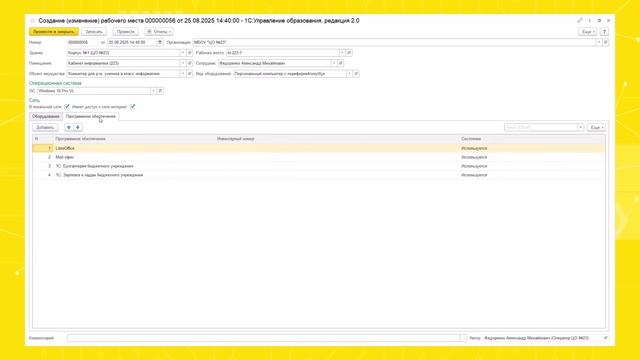Click the 'Состояние' column header

point(471,139)
